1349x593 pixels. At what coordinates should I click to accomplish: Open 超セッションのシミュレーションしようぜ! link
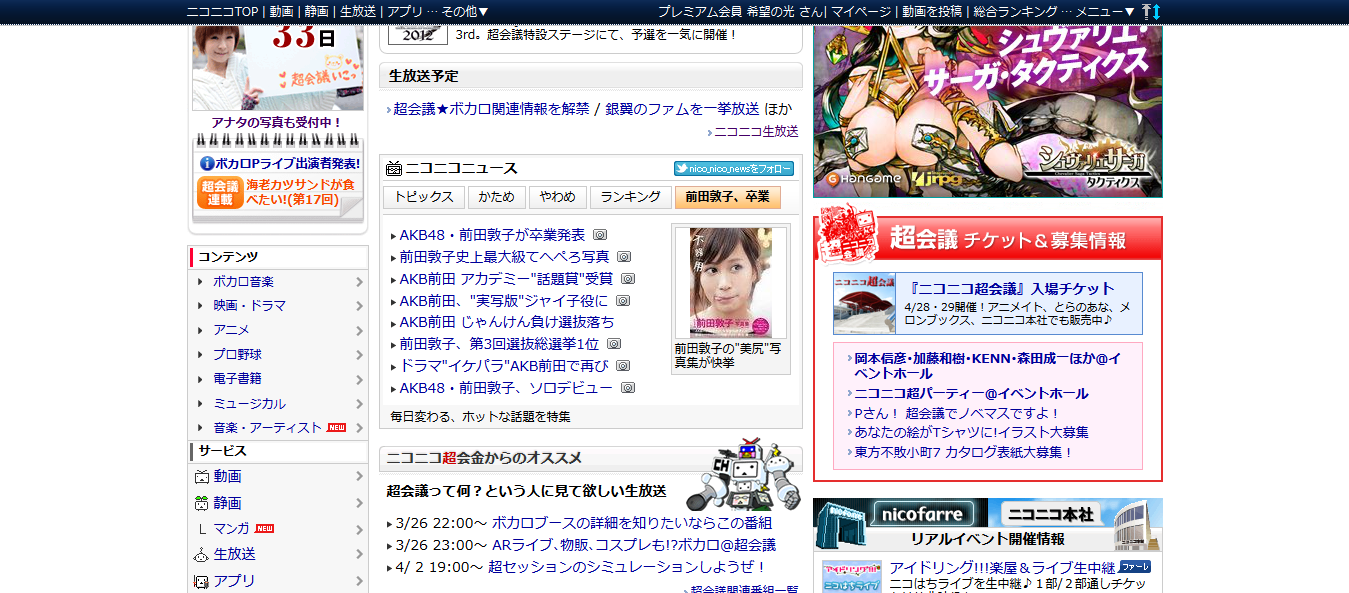coord(627,567)
